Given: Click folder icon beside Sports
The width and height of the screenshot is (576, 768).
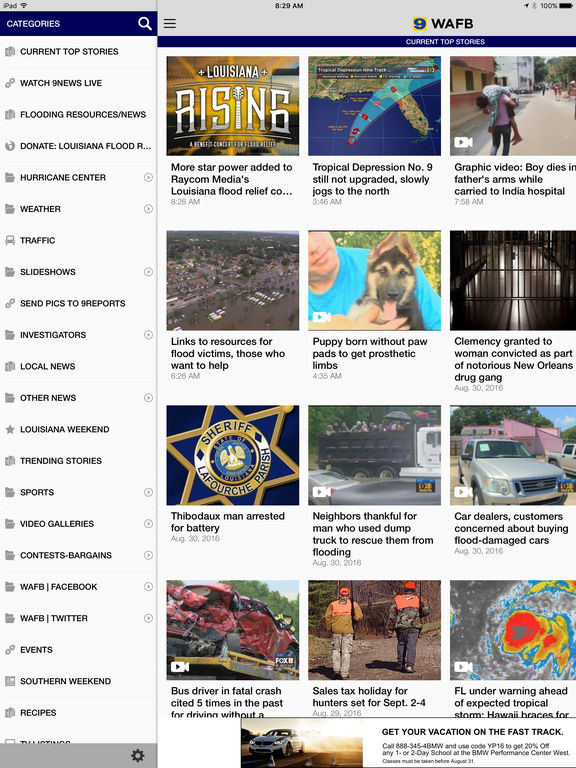Looking at the screenshot, I should click(10, 492).
